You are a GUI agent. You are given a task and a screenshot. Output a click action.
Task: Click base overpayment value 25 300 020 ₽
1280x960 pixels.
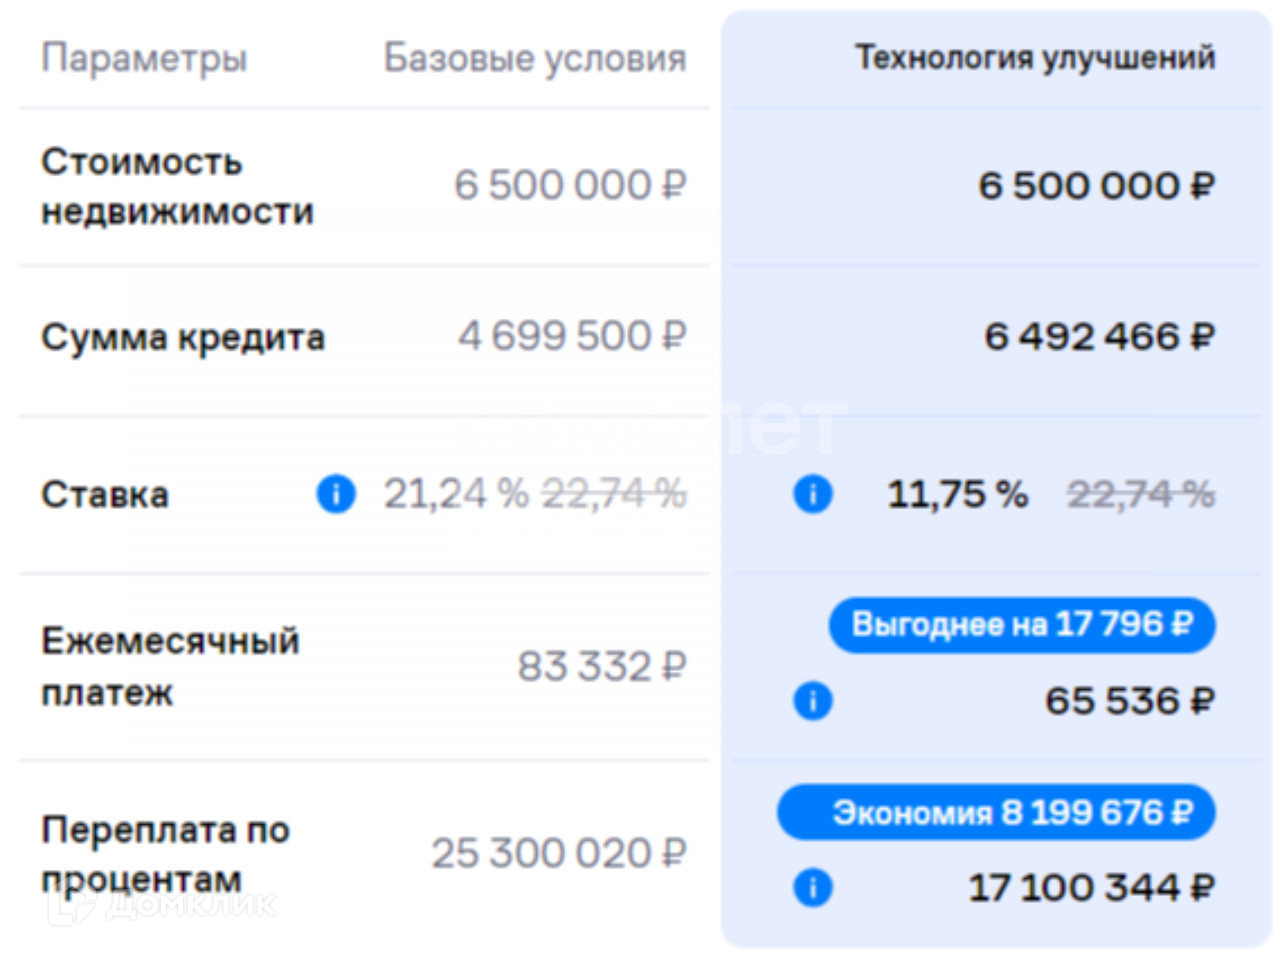click(558, 854)
